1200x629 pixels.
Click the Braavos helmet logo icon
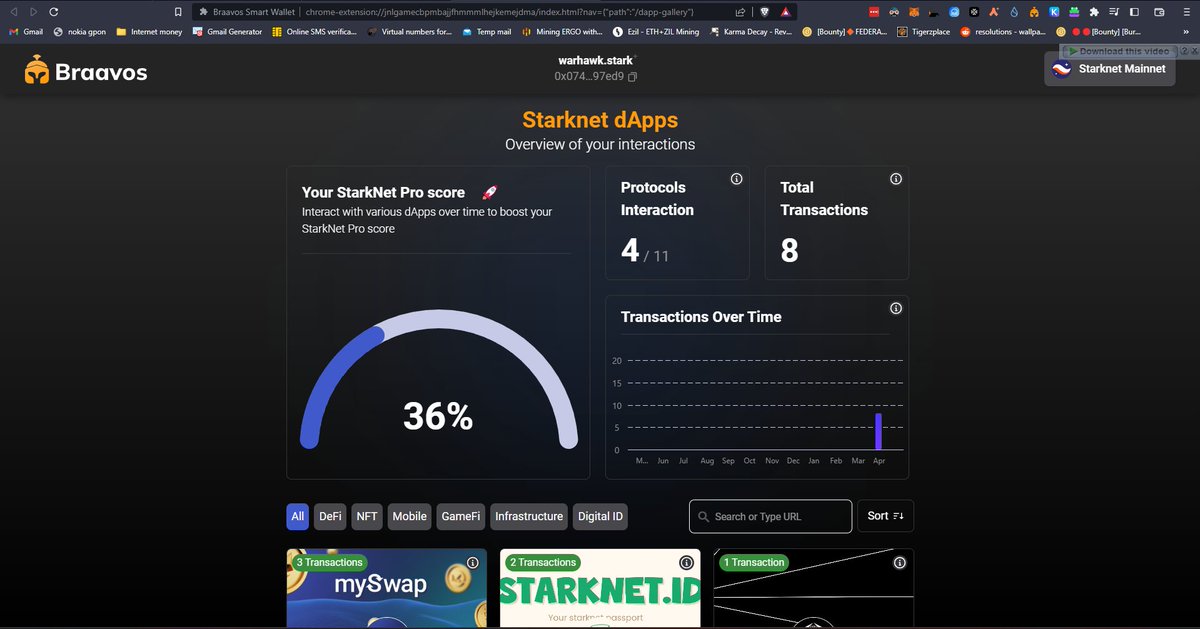point(36,71)
